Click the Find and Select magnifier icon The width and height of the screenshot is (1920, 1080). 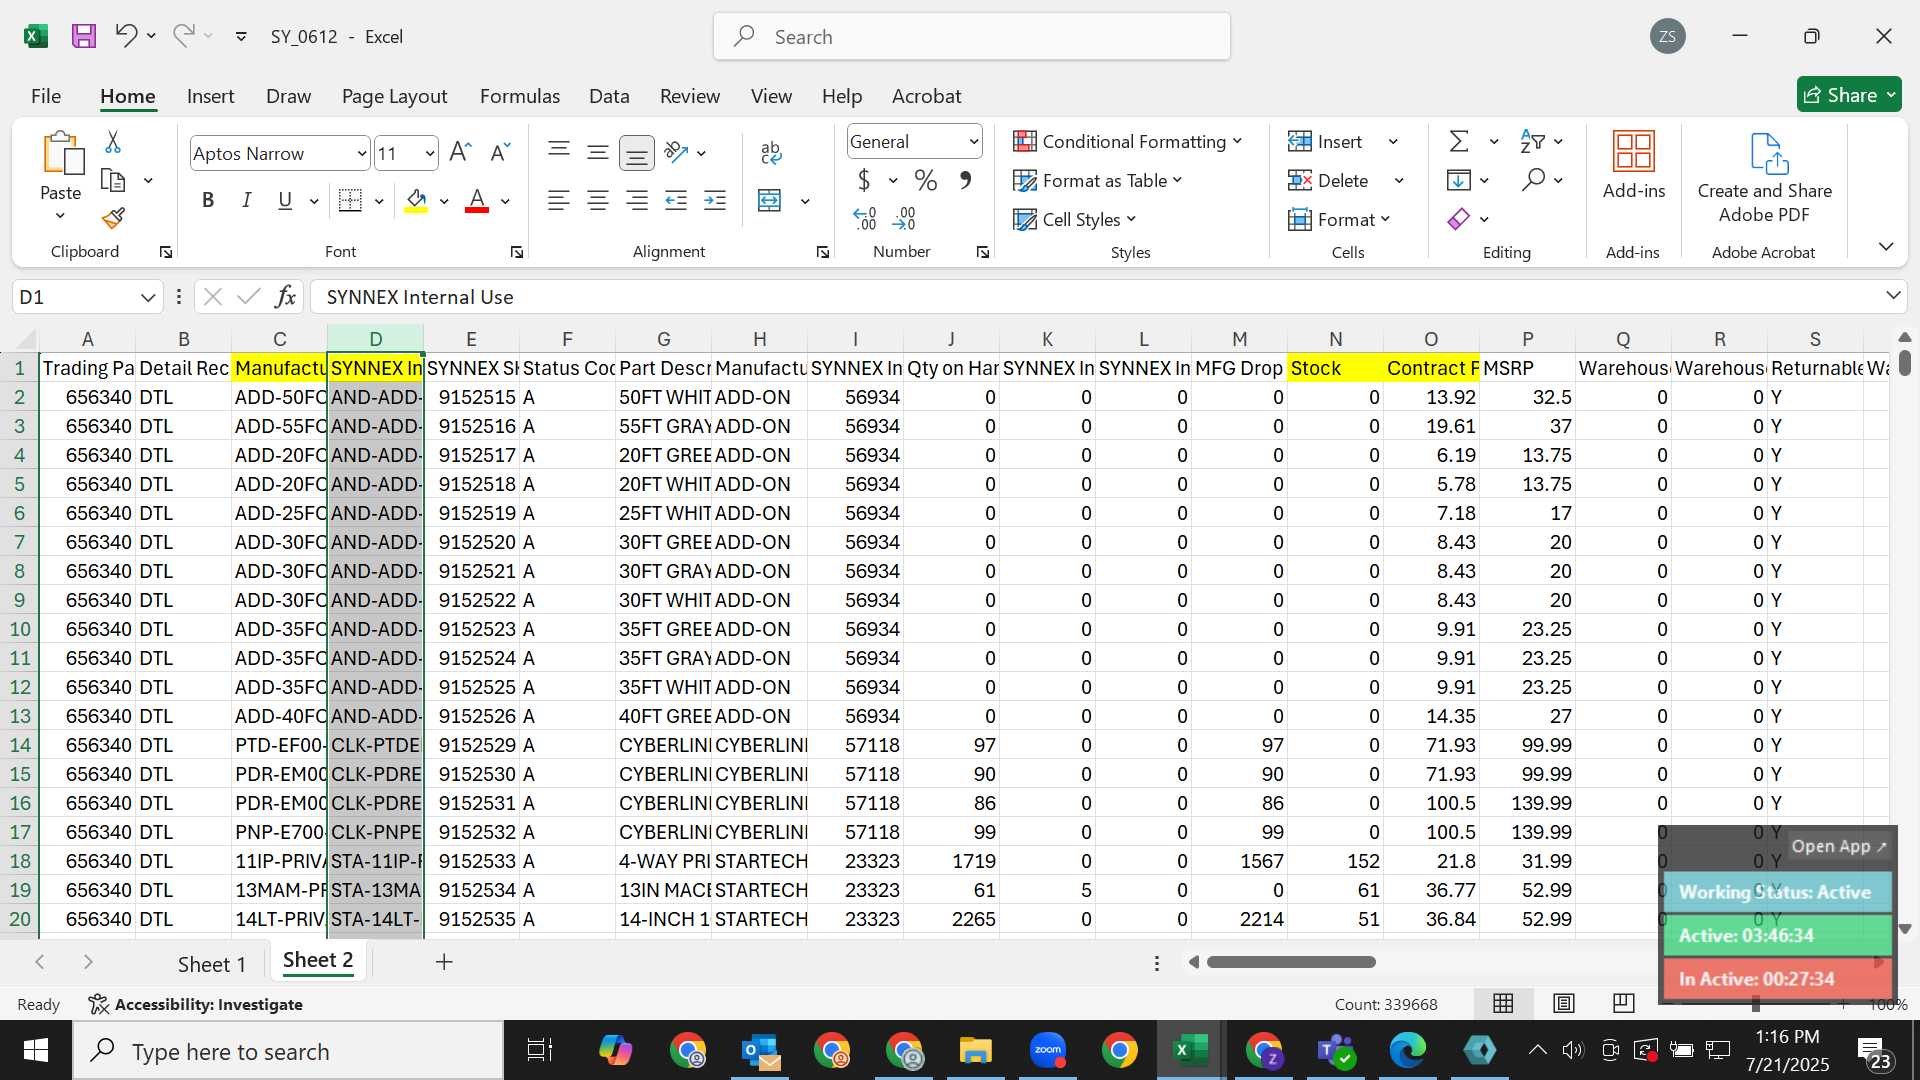pos(1533,180)
